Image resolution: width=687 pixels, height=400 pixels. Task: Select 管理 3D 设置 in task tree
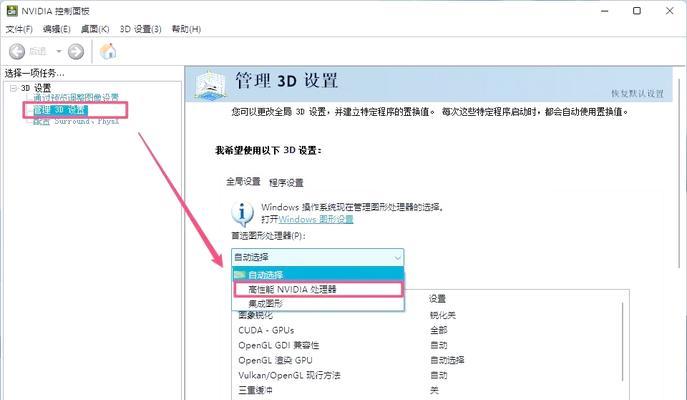click(x=60, y=110)
